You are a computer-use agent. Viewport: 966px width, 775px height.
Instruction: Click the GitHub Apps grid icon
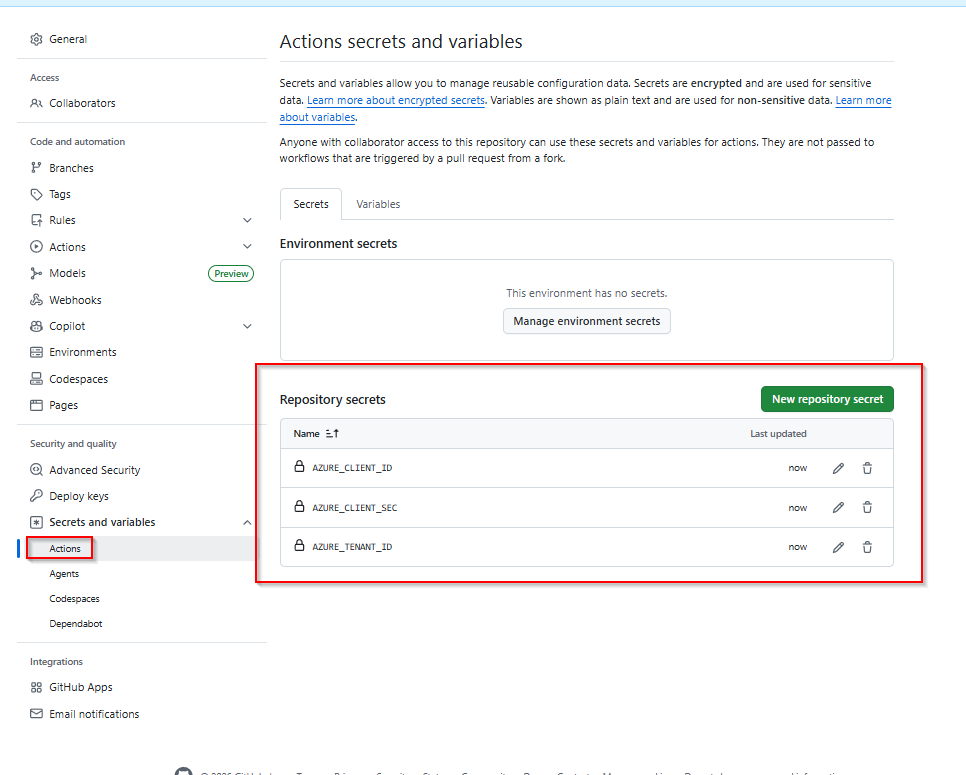(36, 688)
